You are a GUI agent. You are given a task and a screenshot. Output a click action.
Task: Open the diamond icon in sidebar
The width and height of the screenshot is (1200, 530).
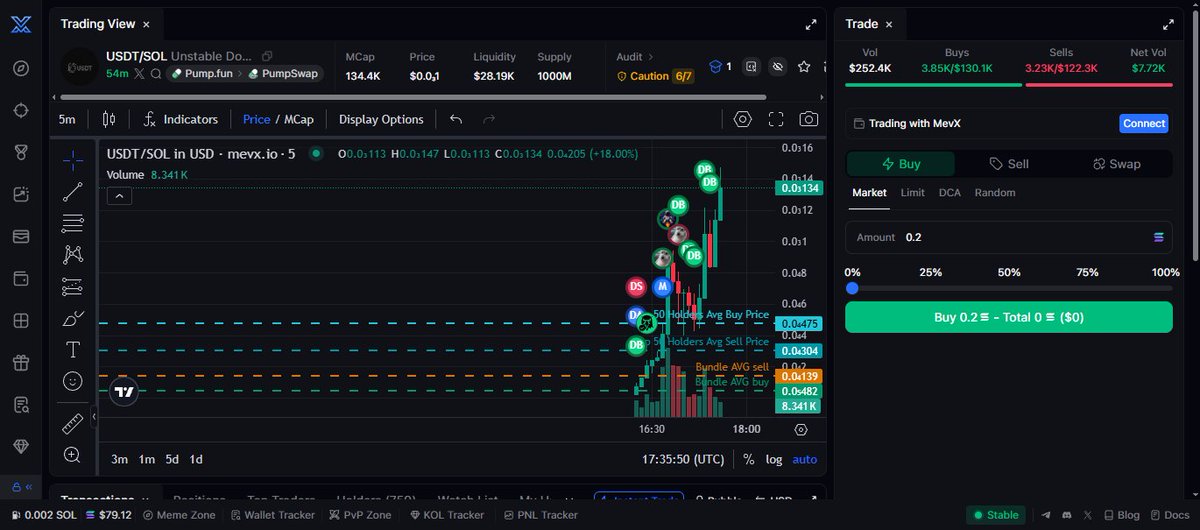tap(22, 446)
